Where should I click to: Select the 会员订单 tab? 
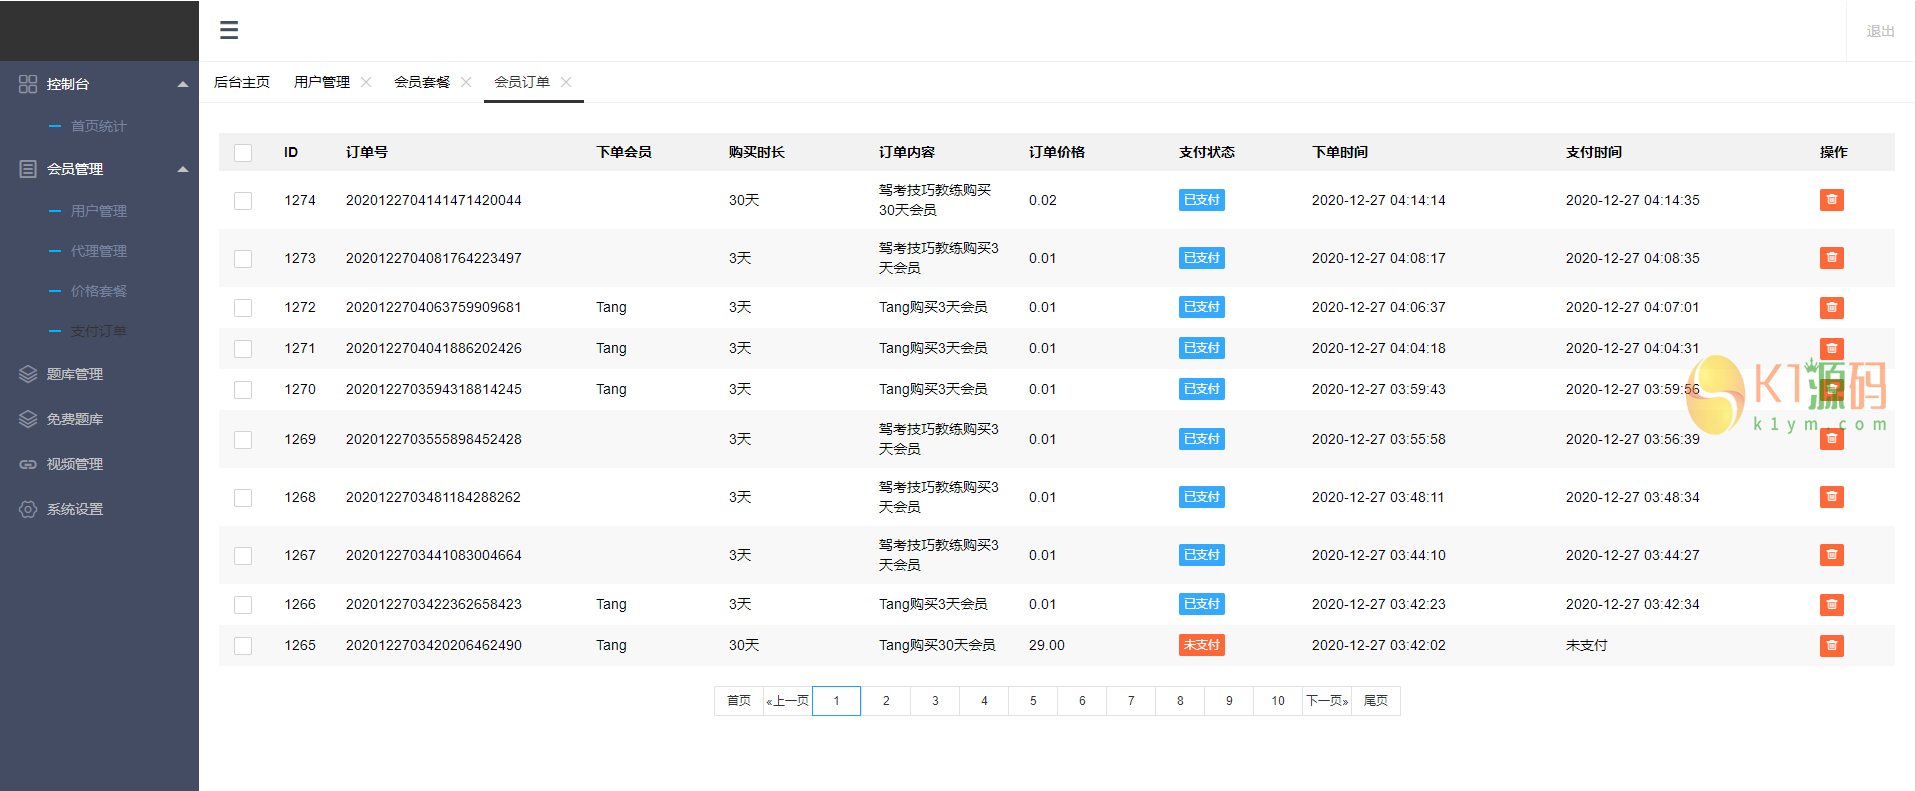pyautogui.click(x=522, y=82)
